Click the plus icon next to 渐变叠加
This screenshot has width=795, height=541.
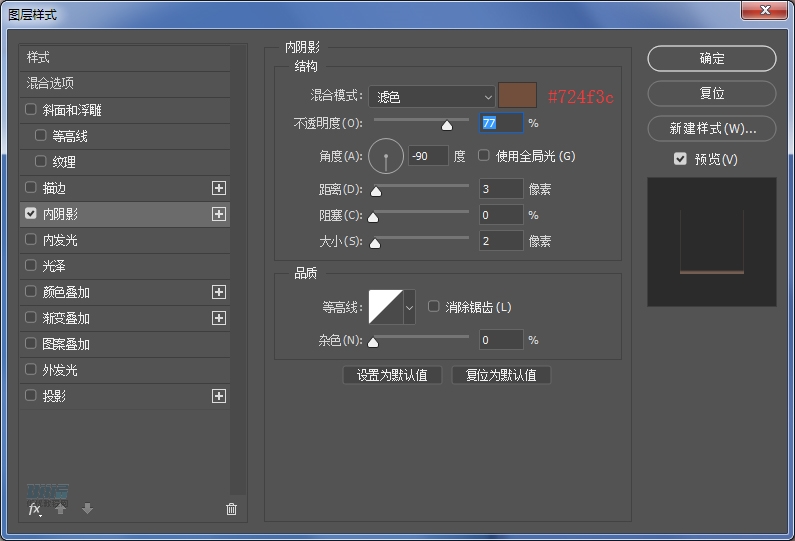click(219, 318)
